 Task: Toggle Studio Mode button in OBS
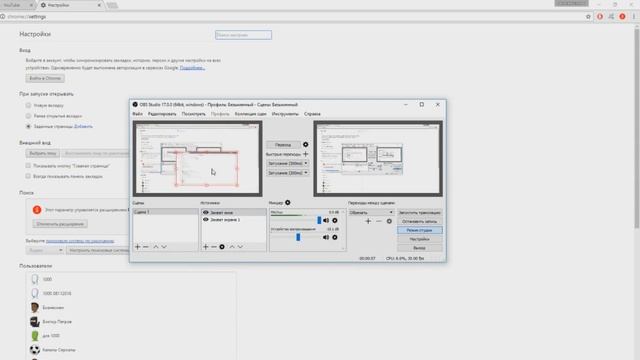pyautogui.click(x=420, y=230)
